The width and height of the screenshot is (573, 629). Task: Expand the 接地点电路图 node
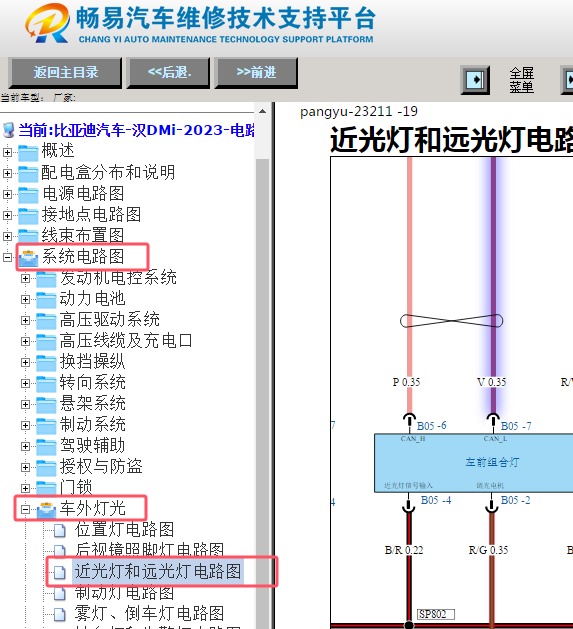[7, 215]
